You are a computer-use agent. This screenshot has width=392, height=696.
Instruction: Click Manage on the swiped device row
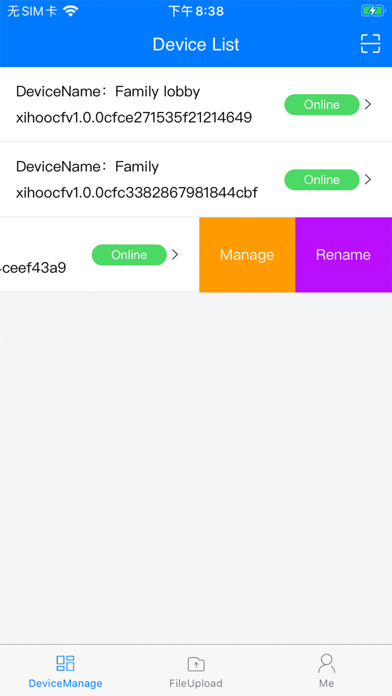[x=247, y=255]
